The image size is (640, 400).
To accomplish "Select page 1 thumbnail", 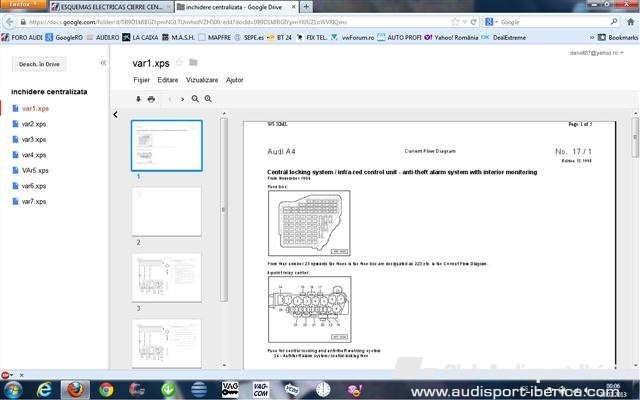I will 167,146.
